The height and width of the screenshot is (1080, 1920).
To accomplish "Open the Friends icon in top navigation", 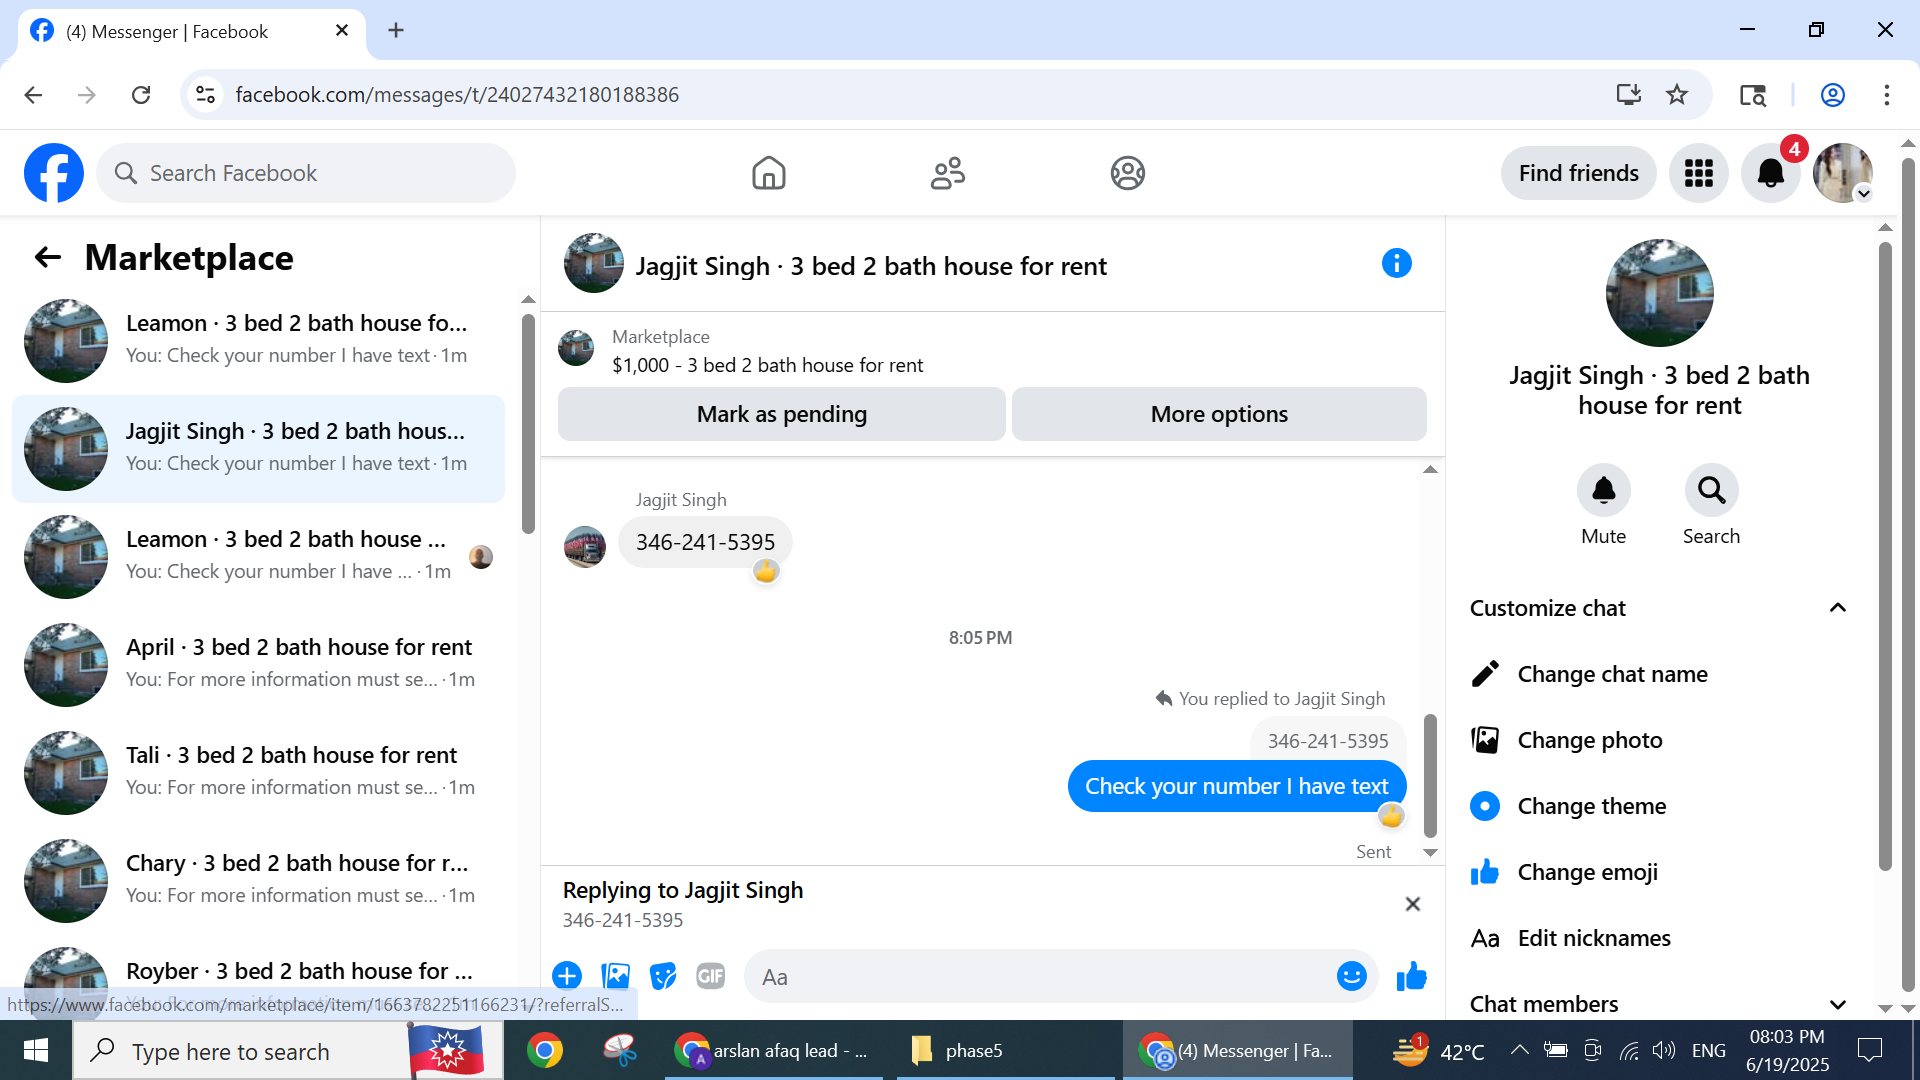I will tap(947, 173).
